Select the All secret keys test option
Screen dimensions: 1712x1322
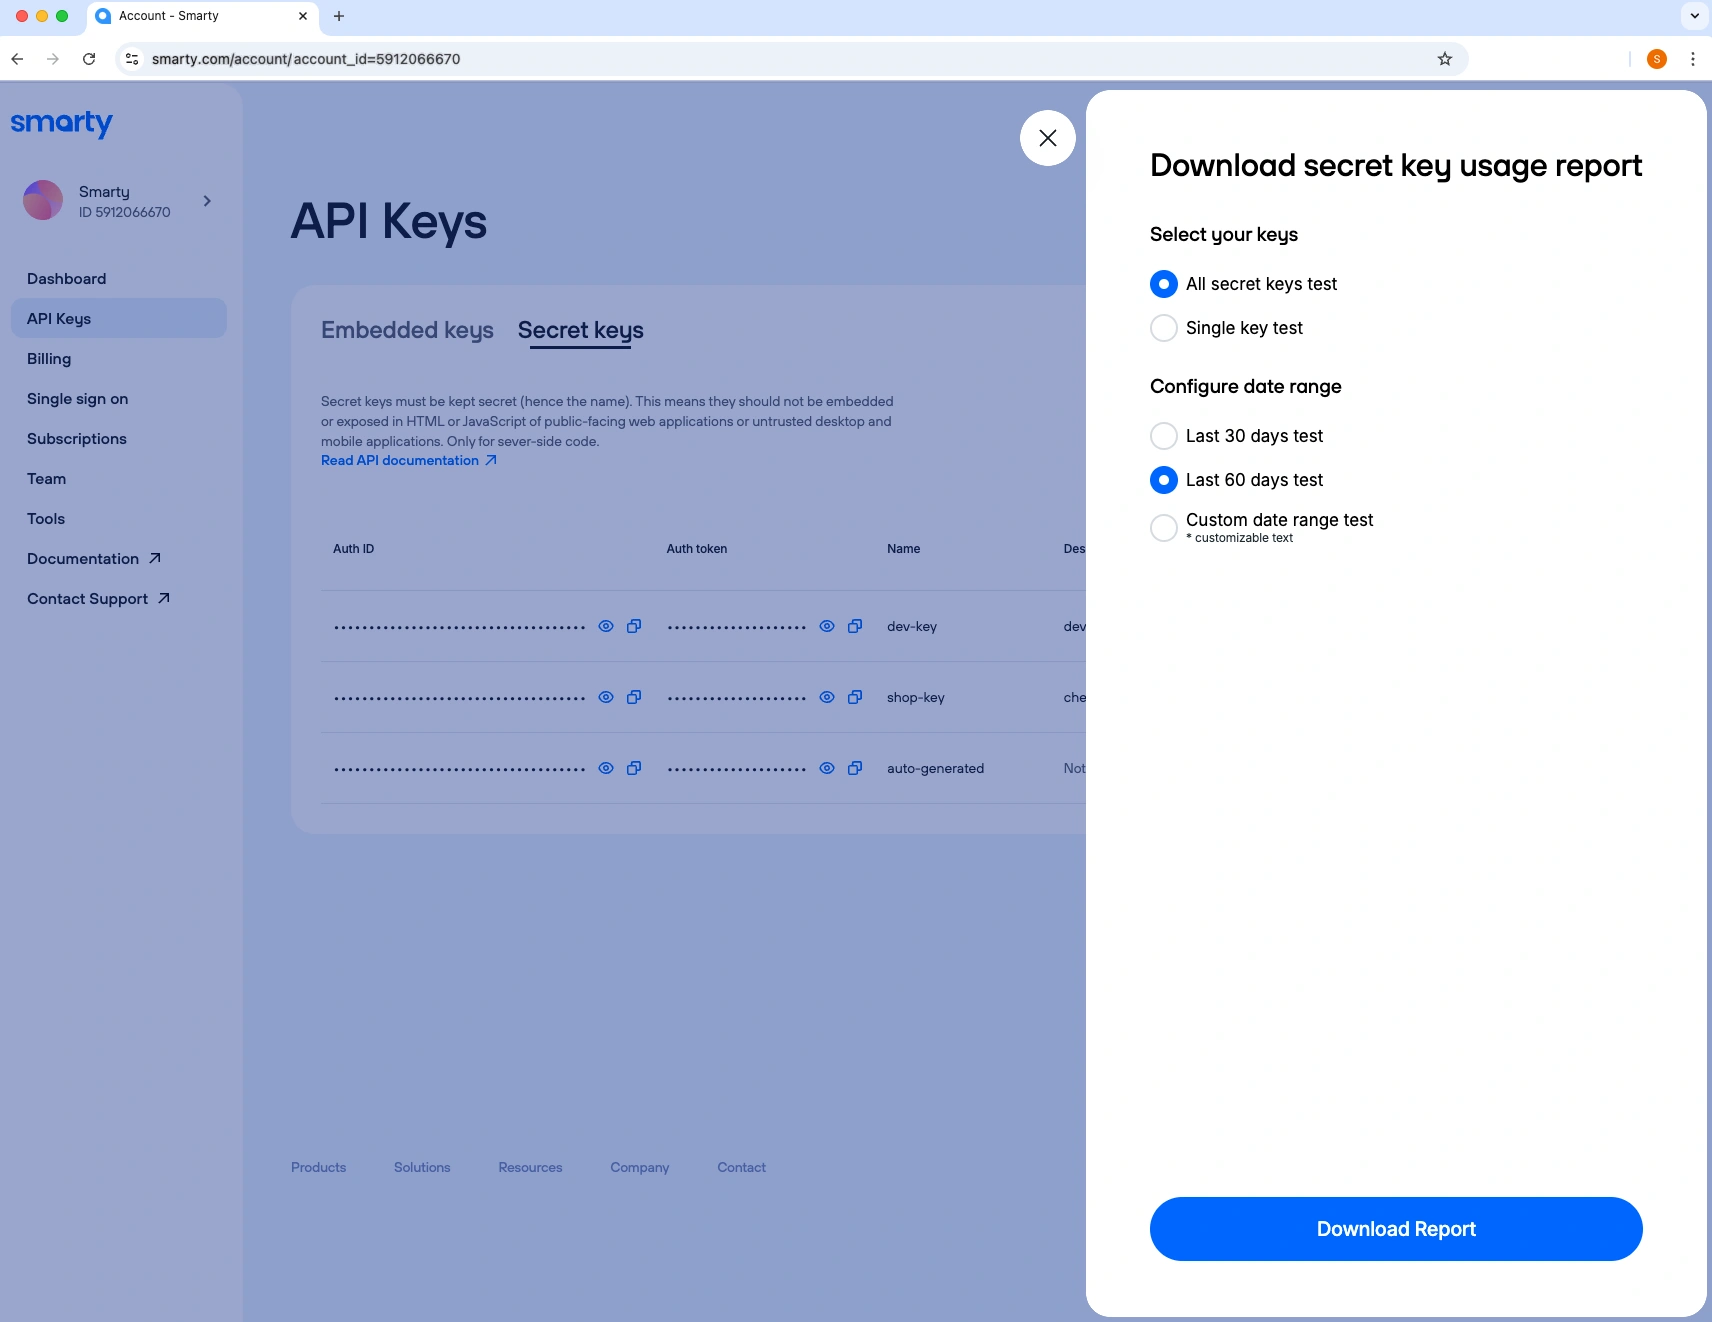pos(1163,284)
